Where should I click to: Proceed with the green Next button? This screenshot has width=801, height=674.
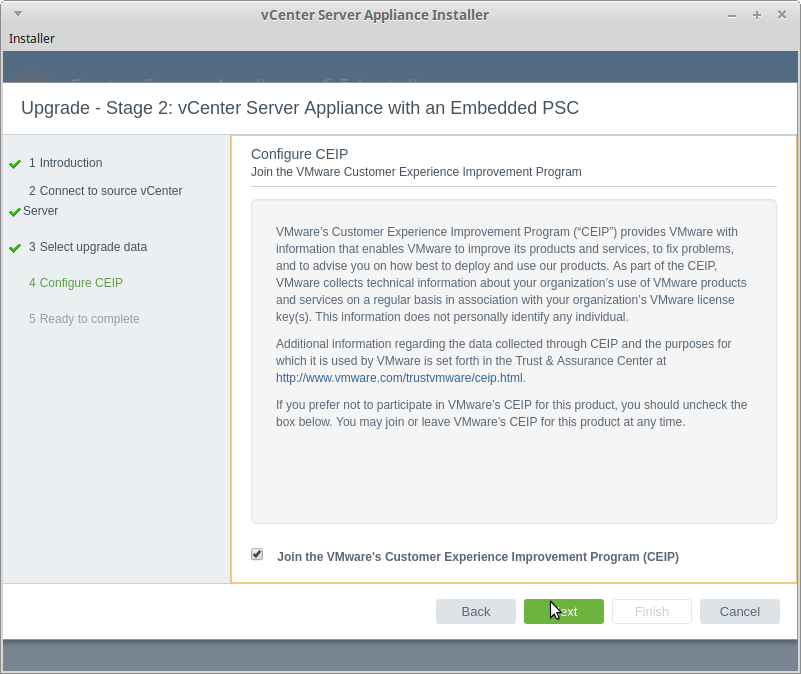[x=563, y=612]
